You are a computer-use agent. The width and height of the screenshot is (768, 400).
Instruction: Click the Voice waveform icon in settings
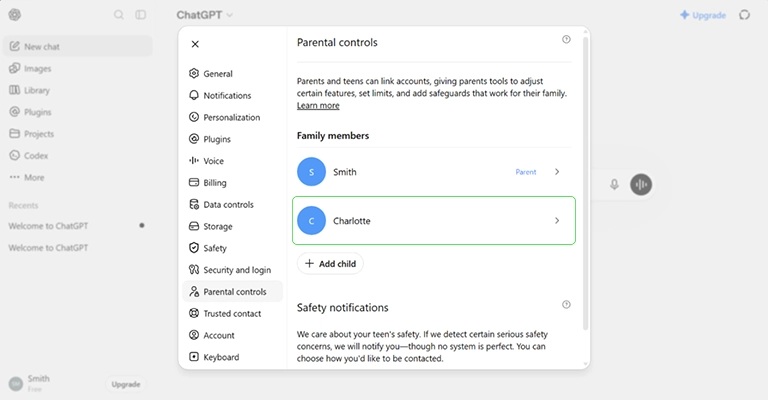[194, 161]
